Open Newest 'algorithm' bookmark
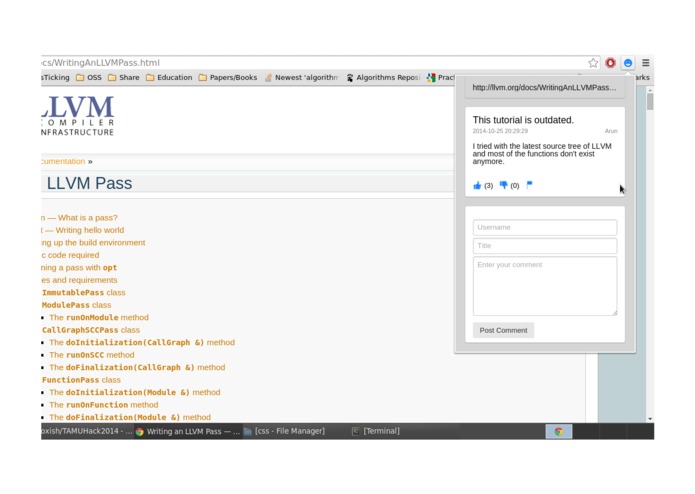The image size is (695, 494). [301, 78]
